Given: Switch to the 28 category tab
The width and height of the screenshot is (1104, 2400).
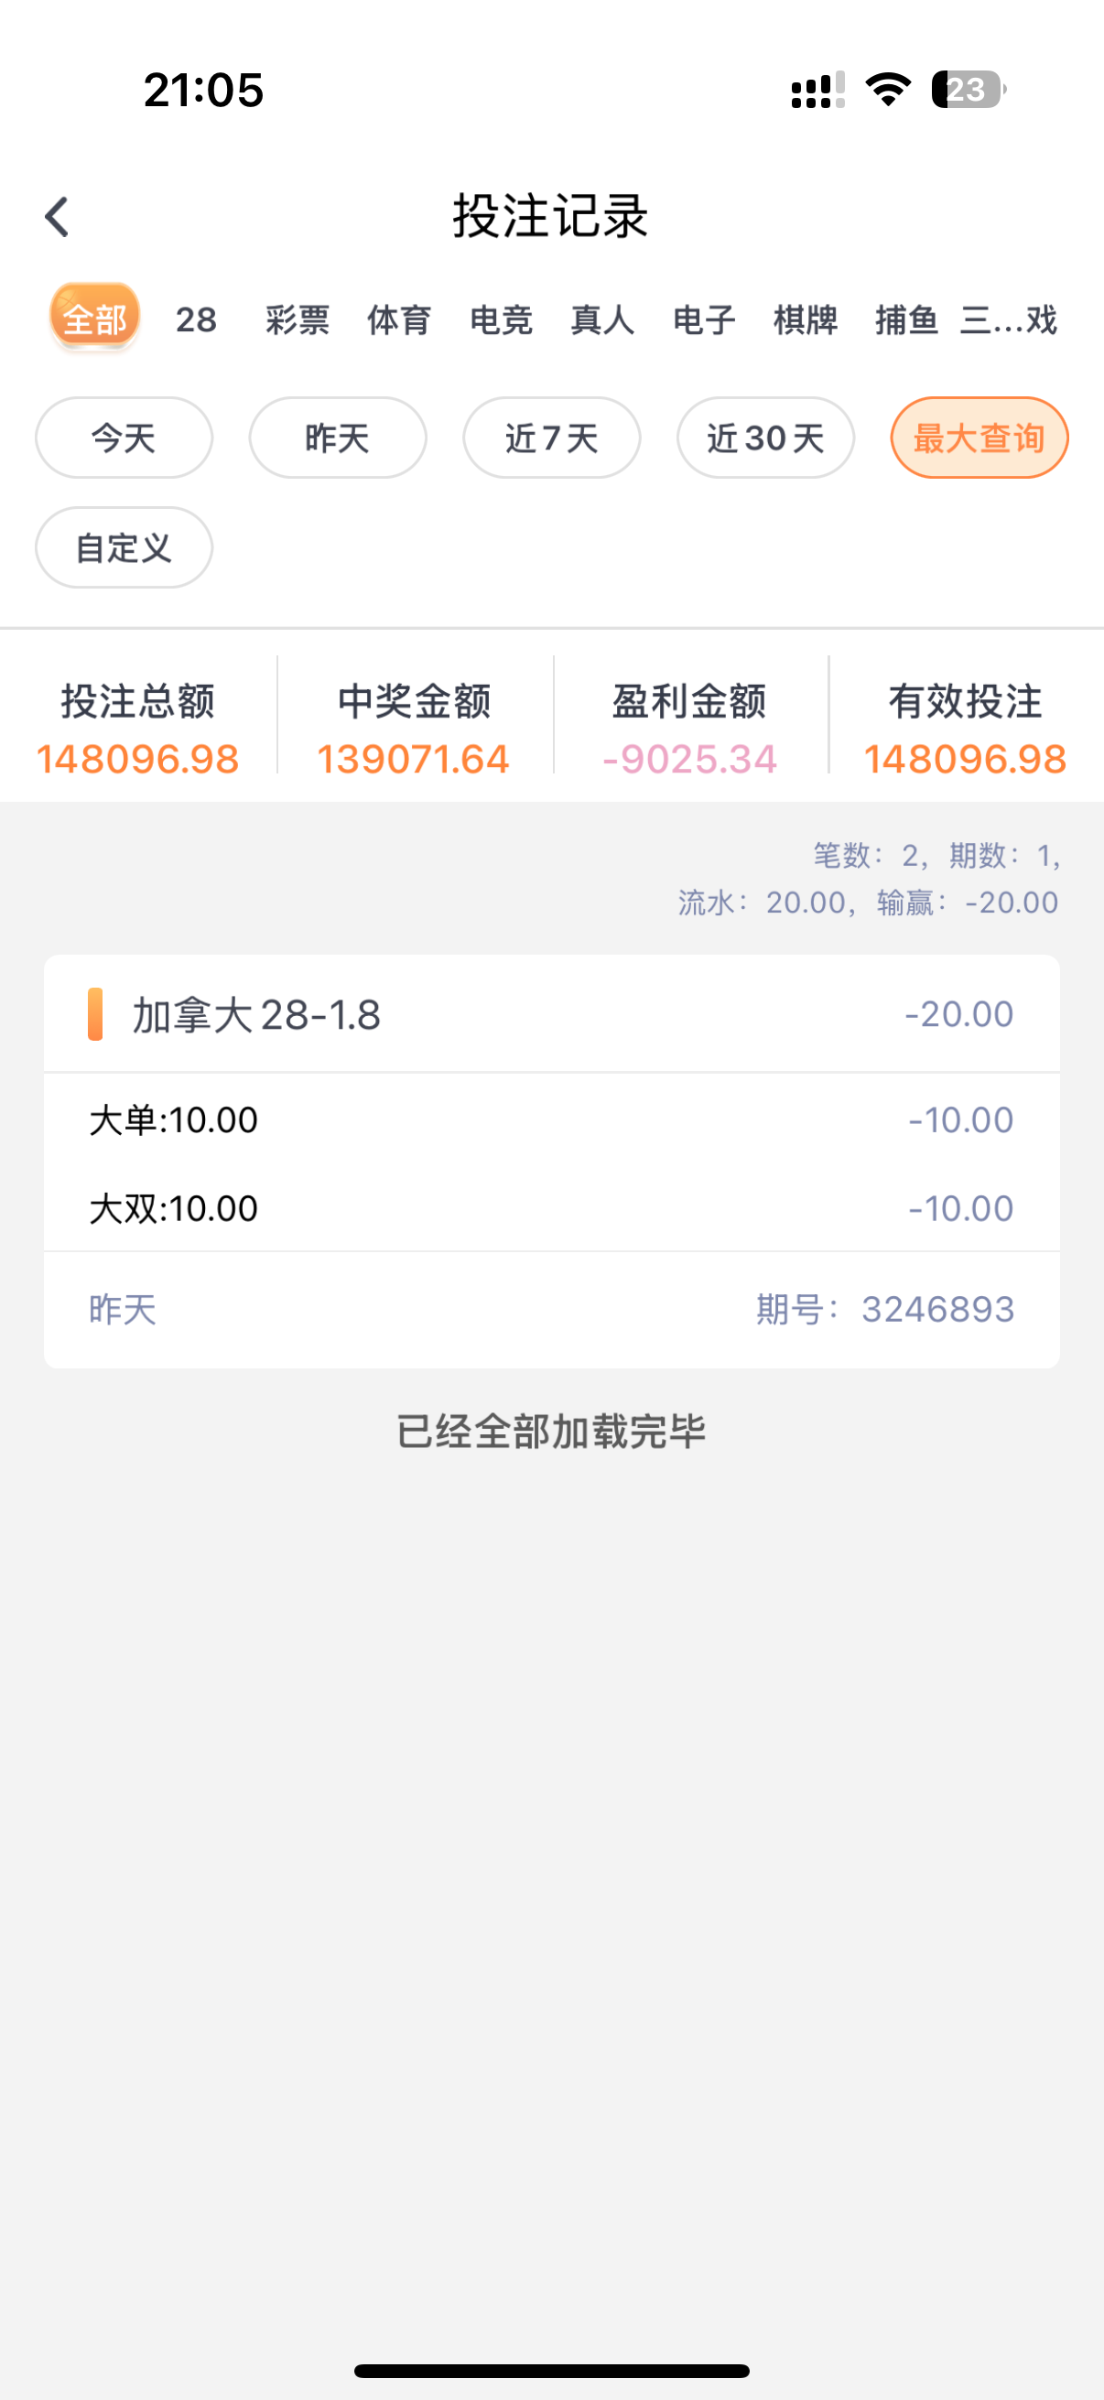Looking at the screenshot, I should click(196, 320).
